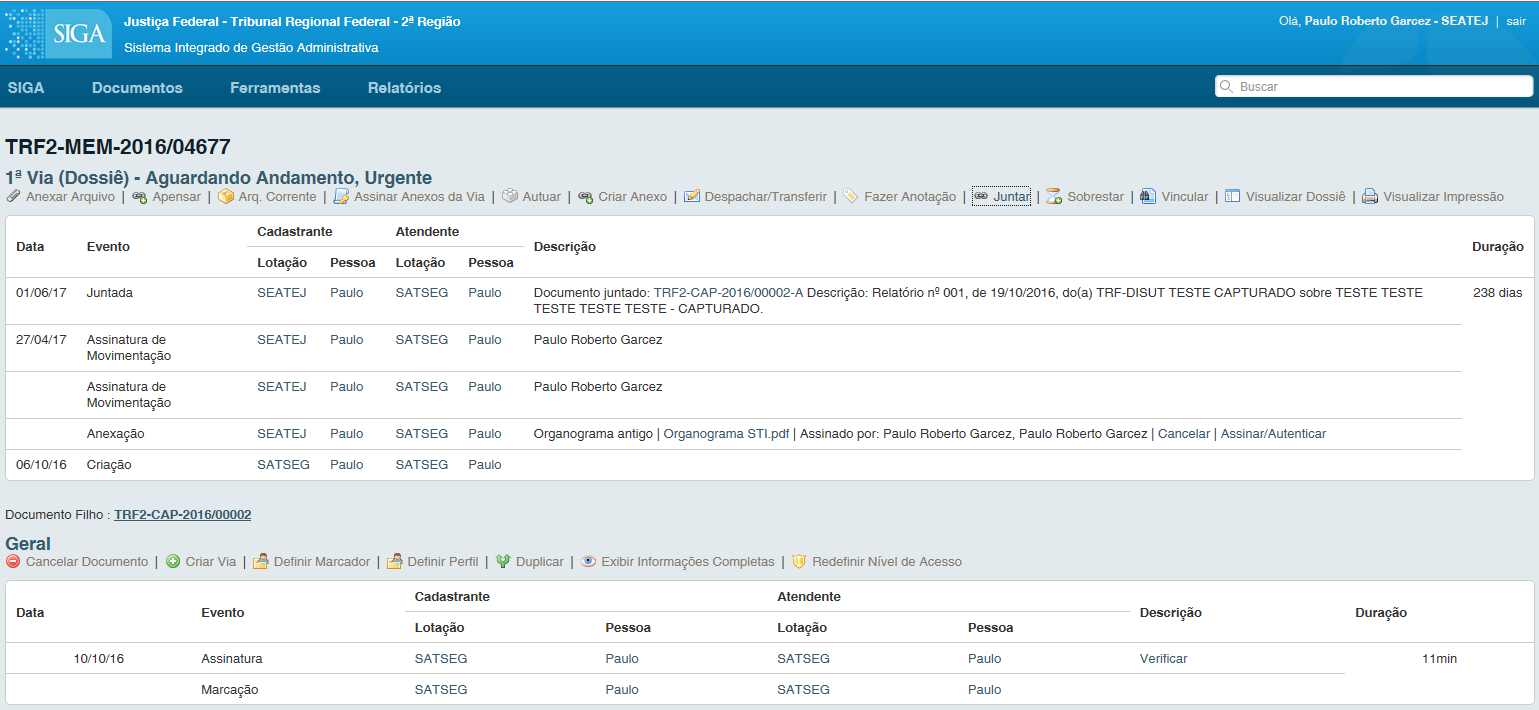Open the Organograma STI.pdf attachment

point(727,434)
